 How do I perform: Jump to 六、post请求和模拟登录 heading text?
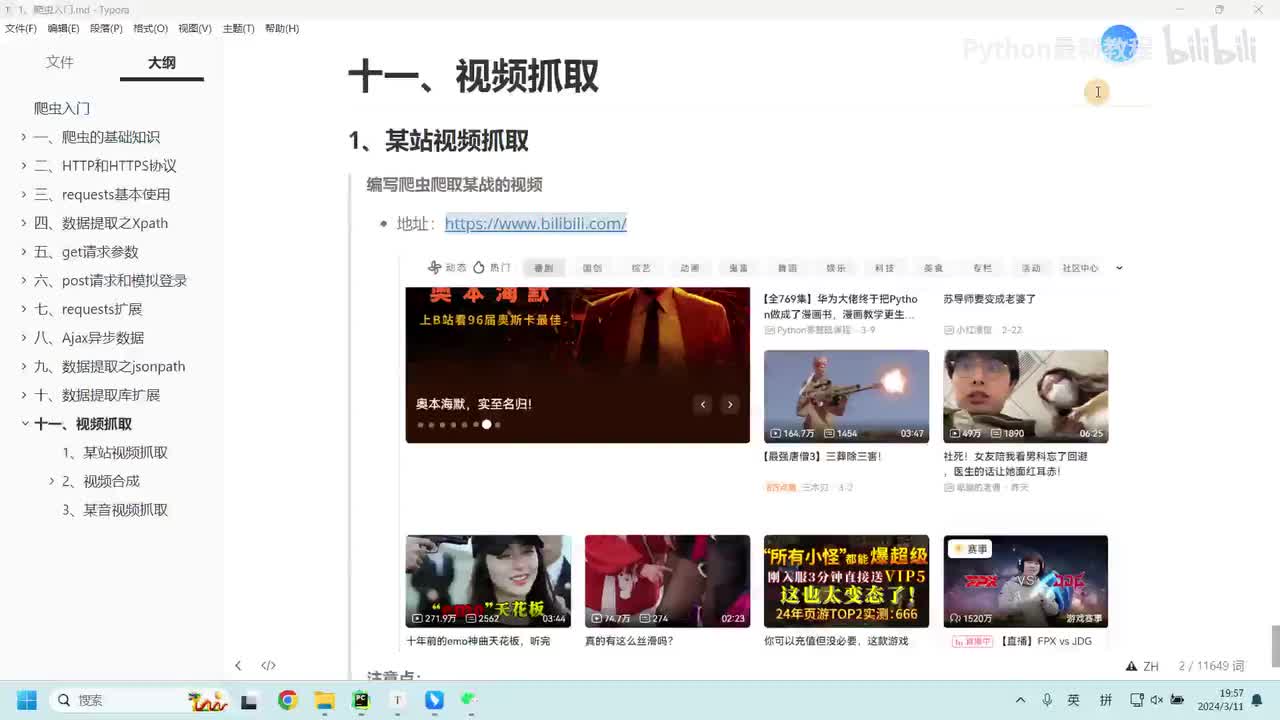point(110,280)
